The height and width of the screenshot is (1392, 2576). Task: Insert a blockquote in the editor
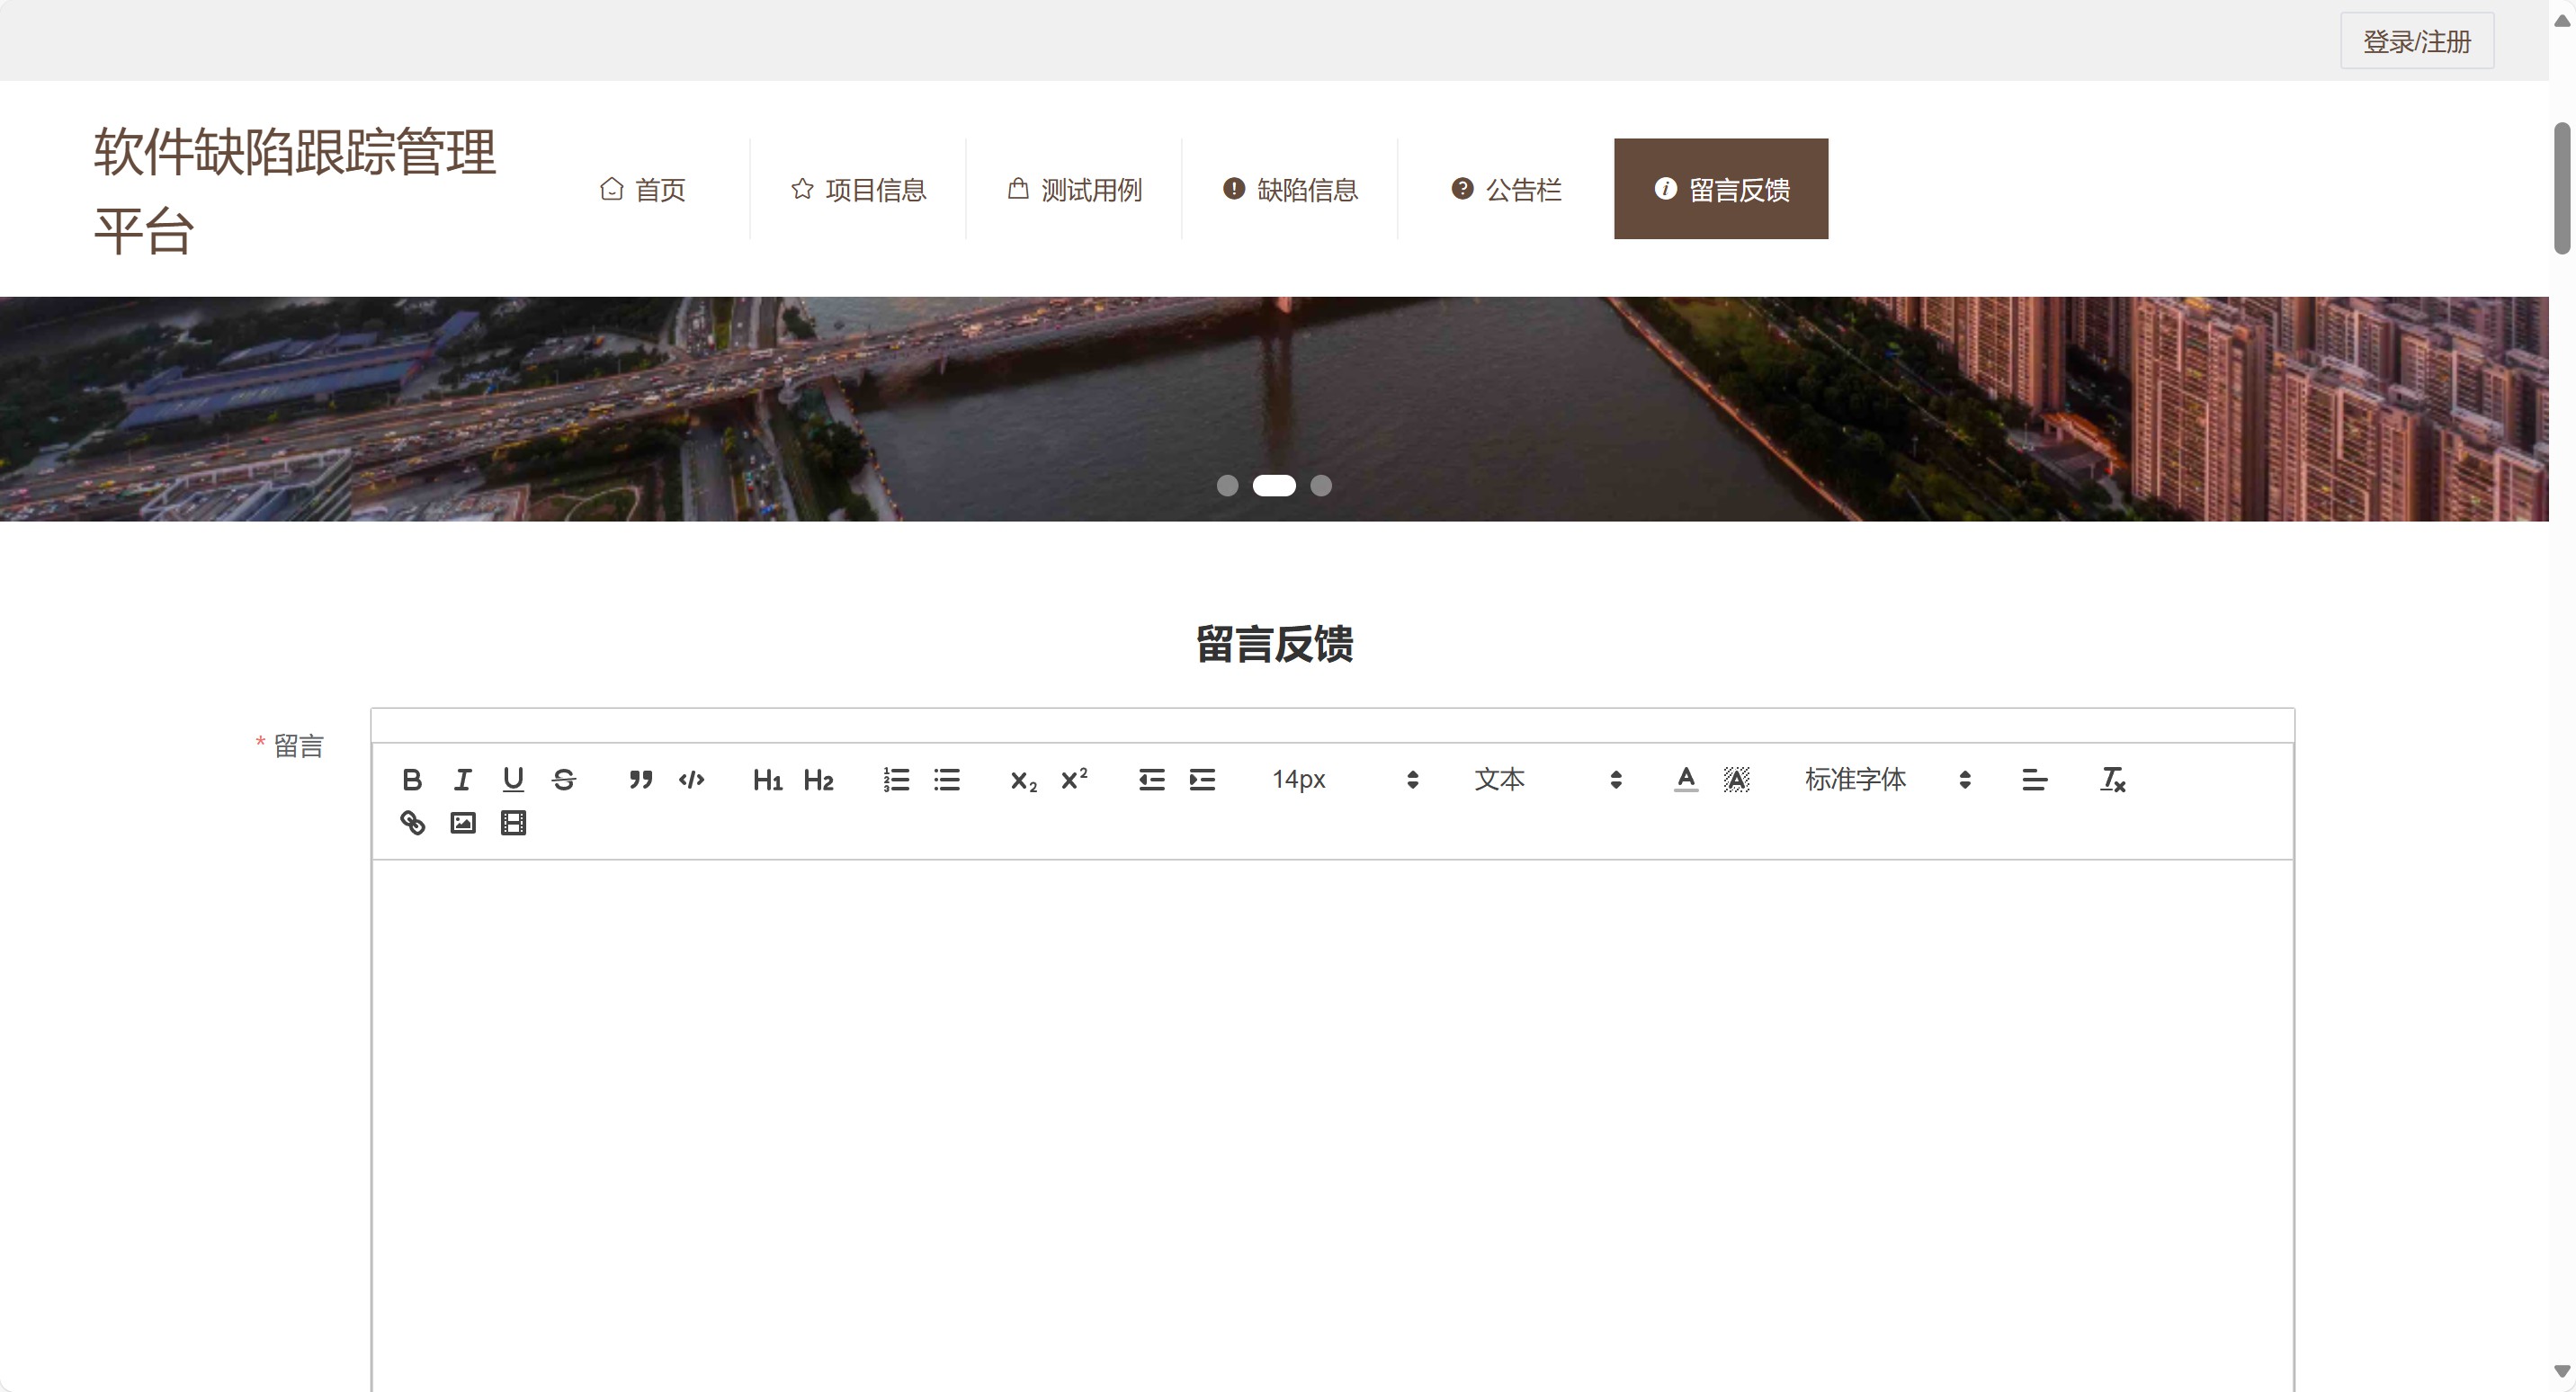[x=641, y=780]
